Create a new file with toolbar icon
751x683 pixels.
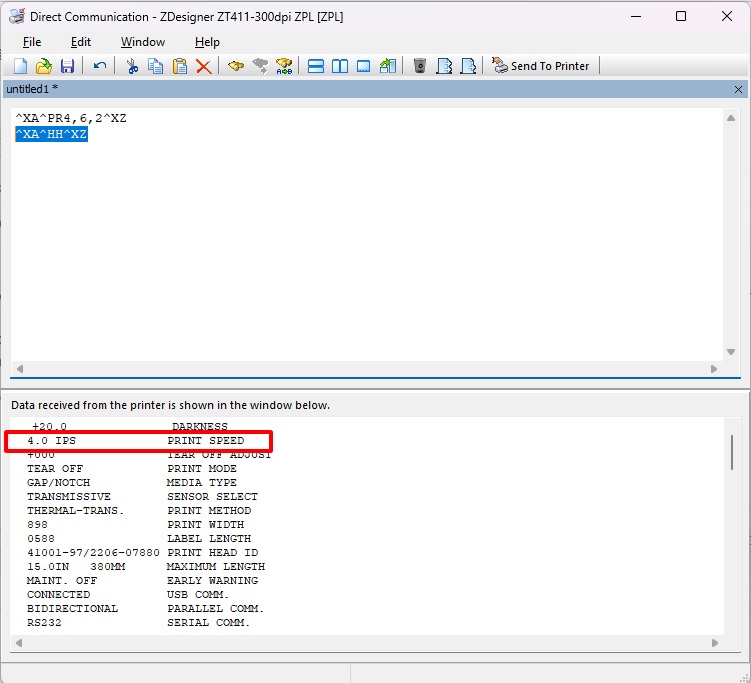[x=20, y=66]
